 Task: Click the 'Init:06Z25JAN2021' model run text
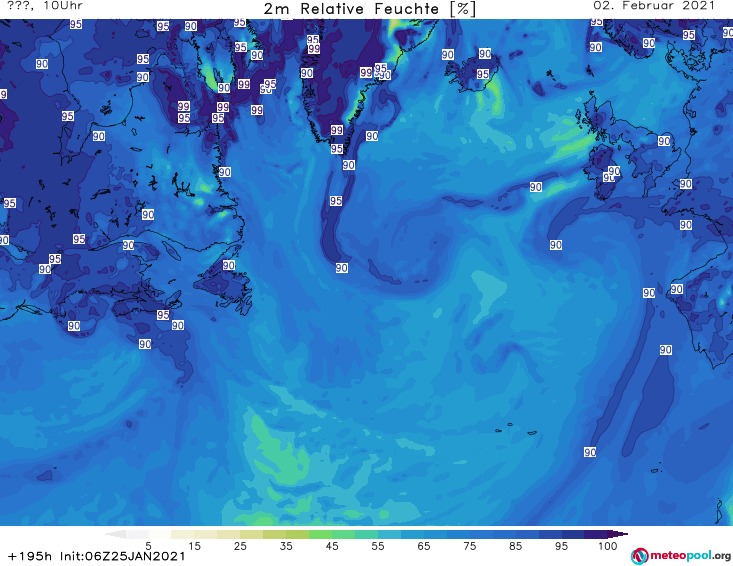click(122, 556)
